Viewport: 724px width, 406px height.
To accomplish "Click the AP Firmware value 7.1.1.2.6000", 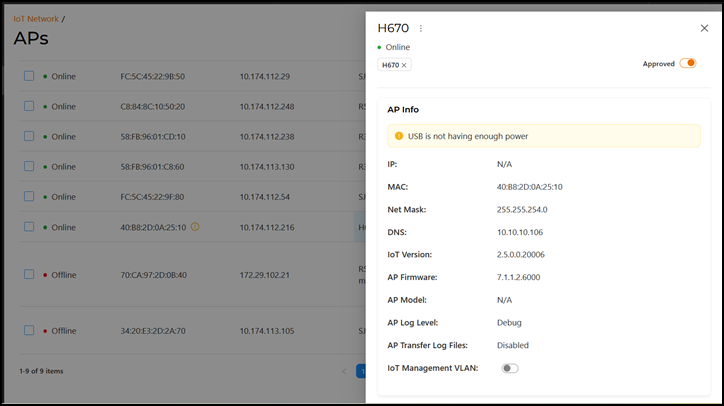I will [519, 277].
